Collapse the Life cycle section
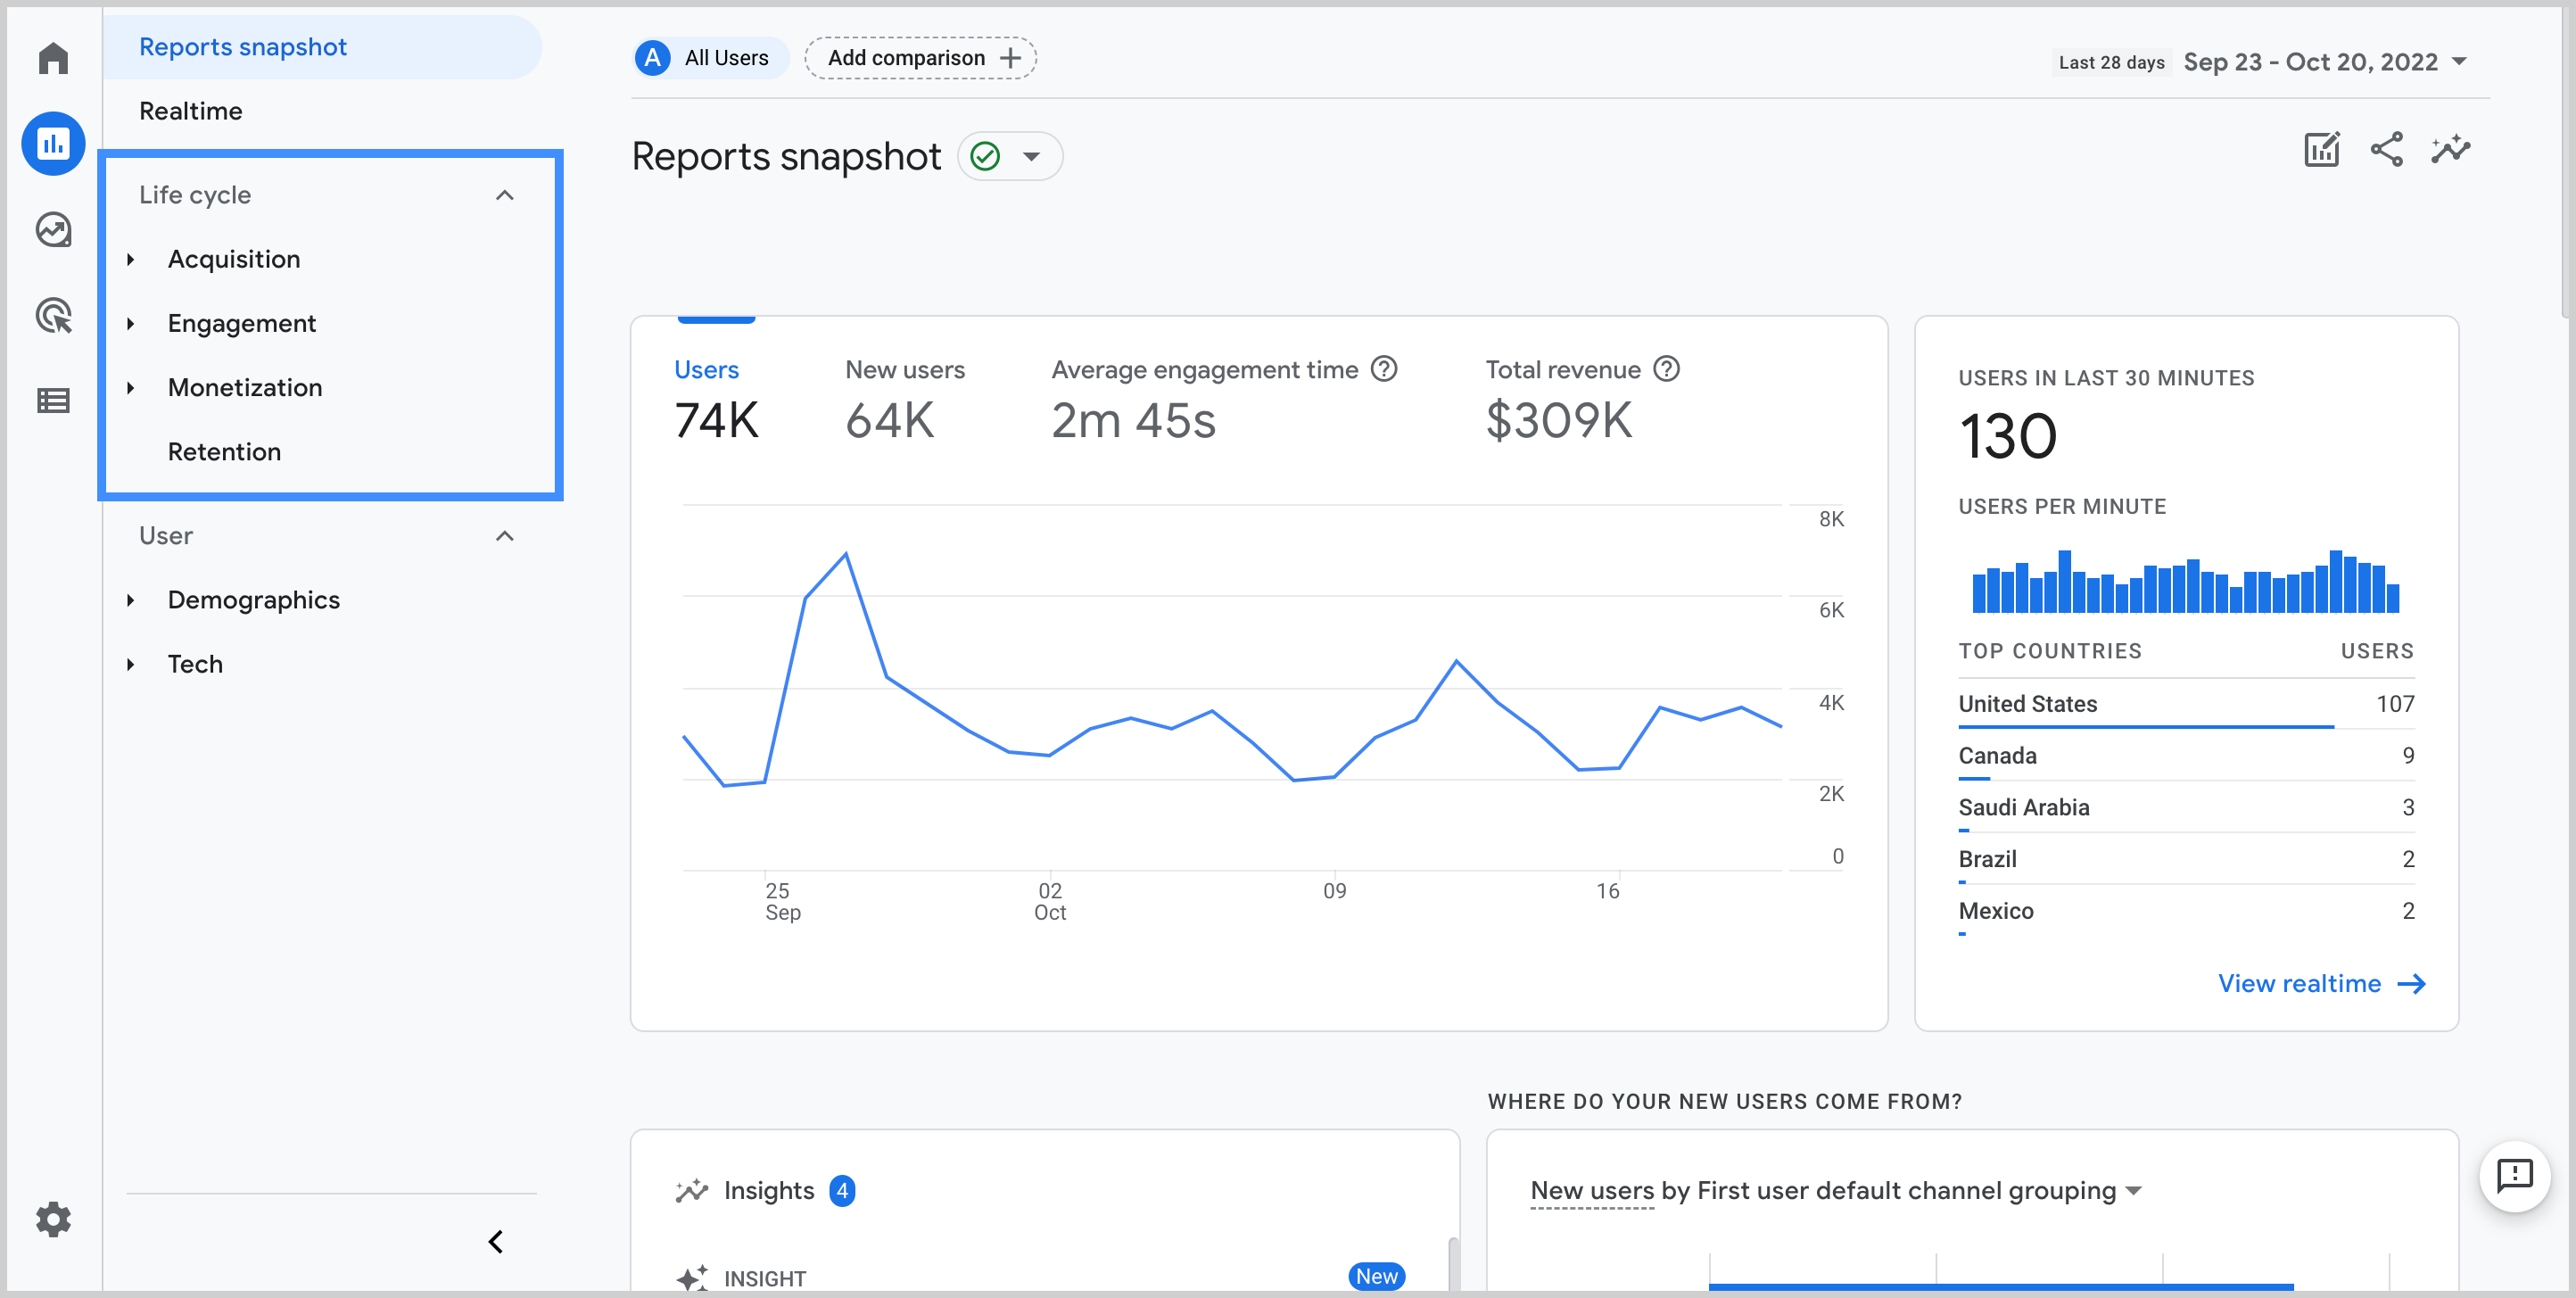 point(504,195)
